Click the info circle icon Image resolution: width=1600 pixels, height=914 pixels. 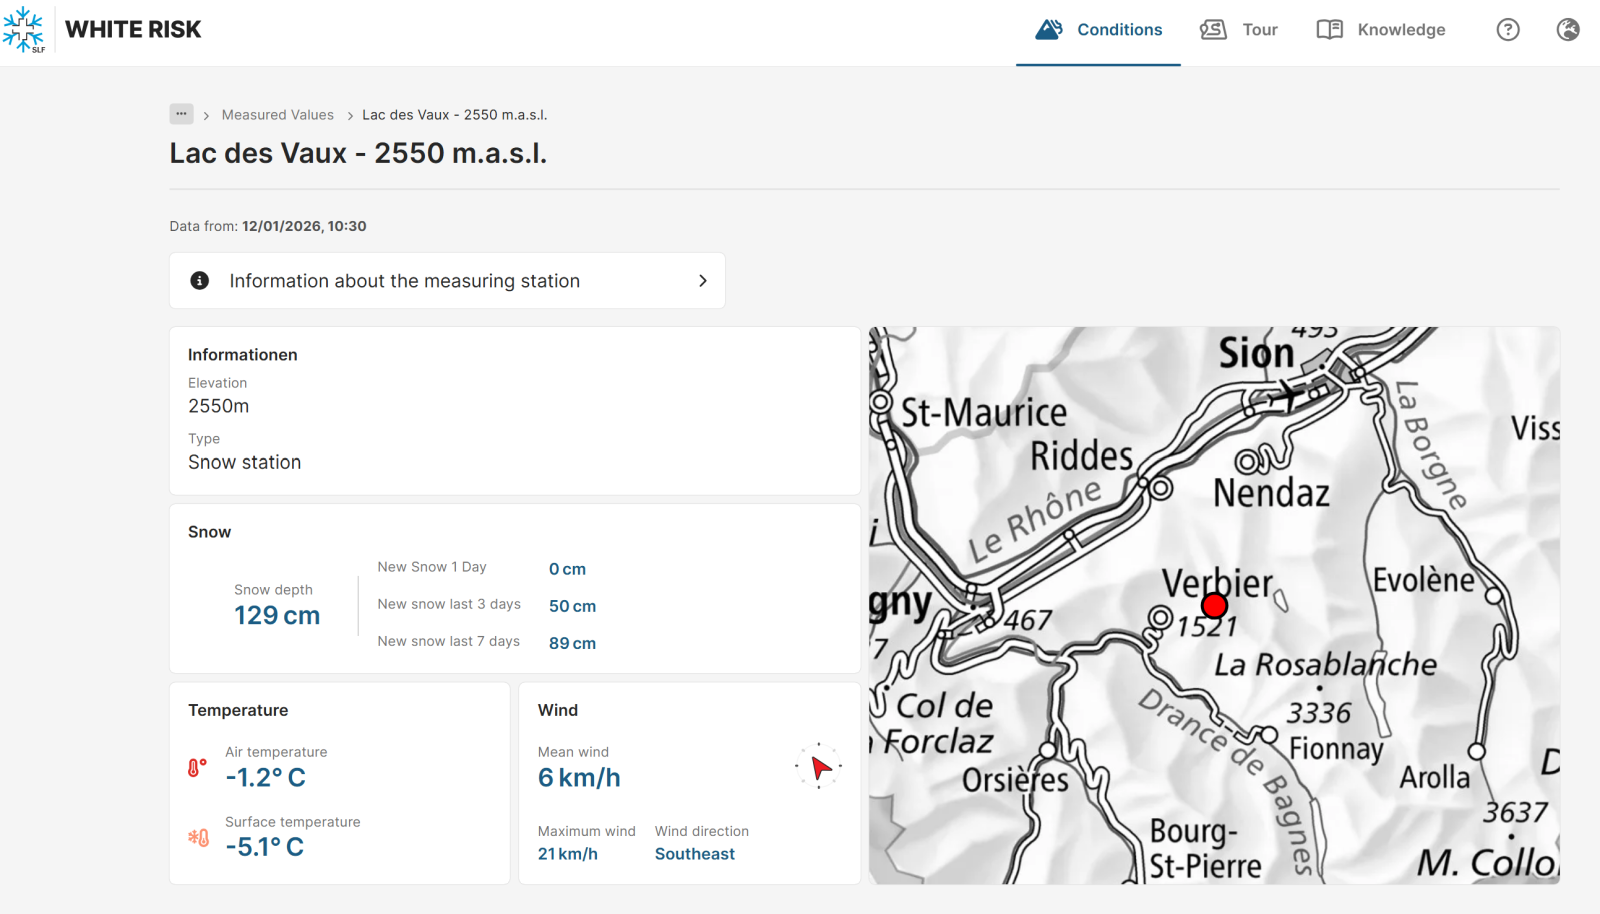200,281
